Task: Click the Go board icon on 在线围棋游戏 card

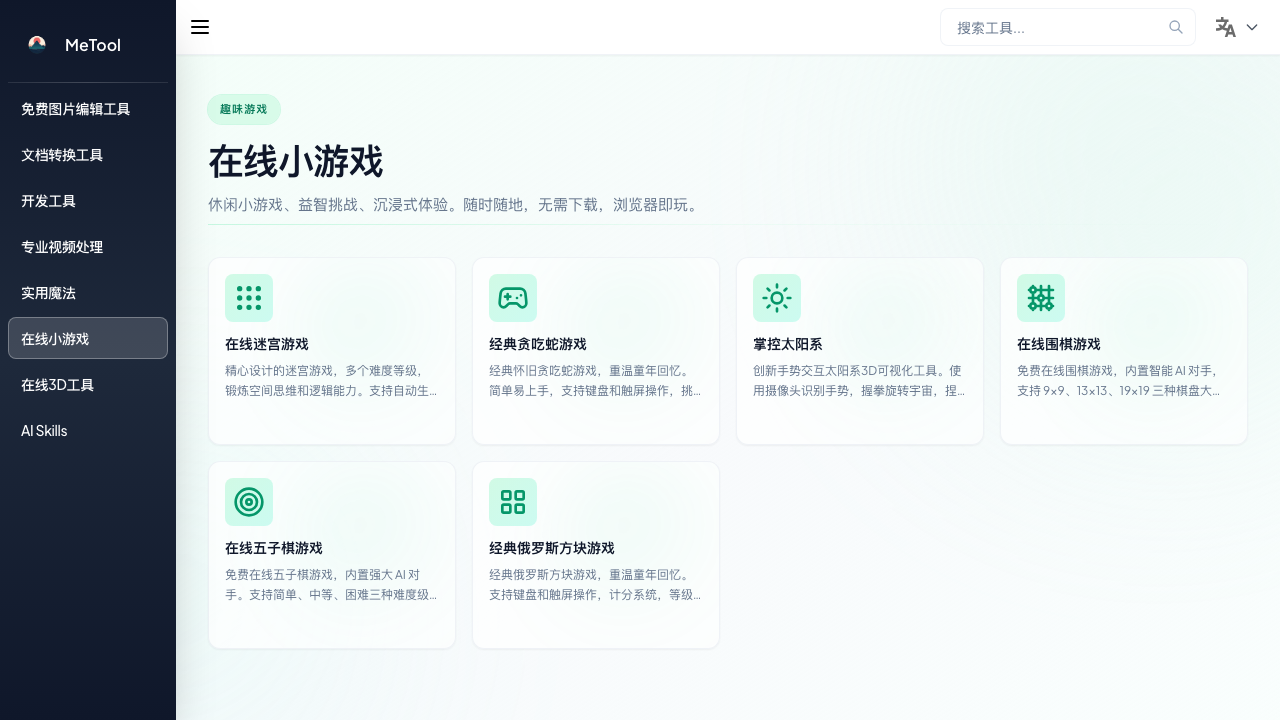Action: pos(1041,298)
